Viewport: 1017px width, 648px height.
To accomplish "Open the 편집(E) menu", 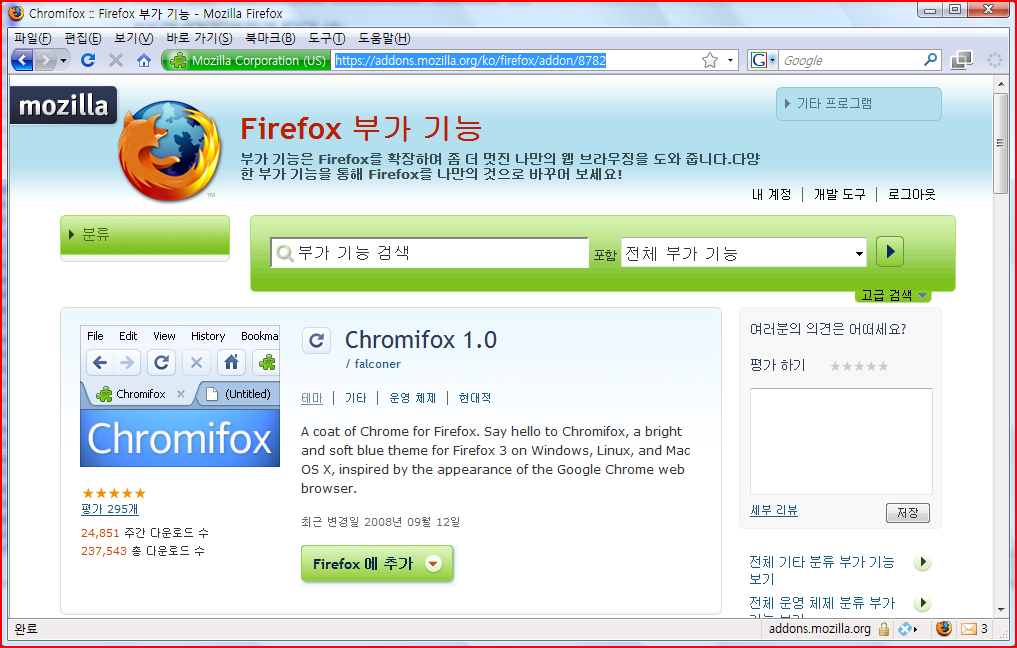I will coord(83,38).
